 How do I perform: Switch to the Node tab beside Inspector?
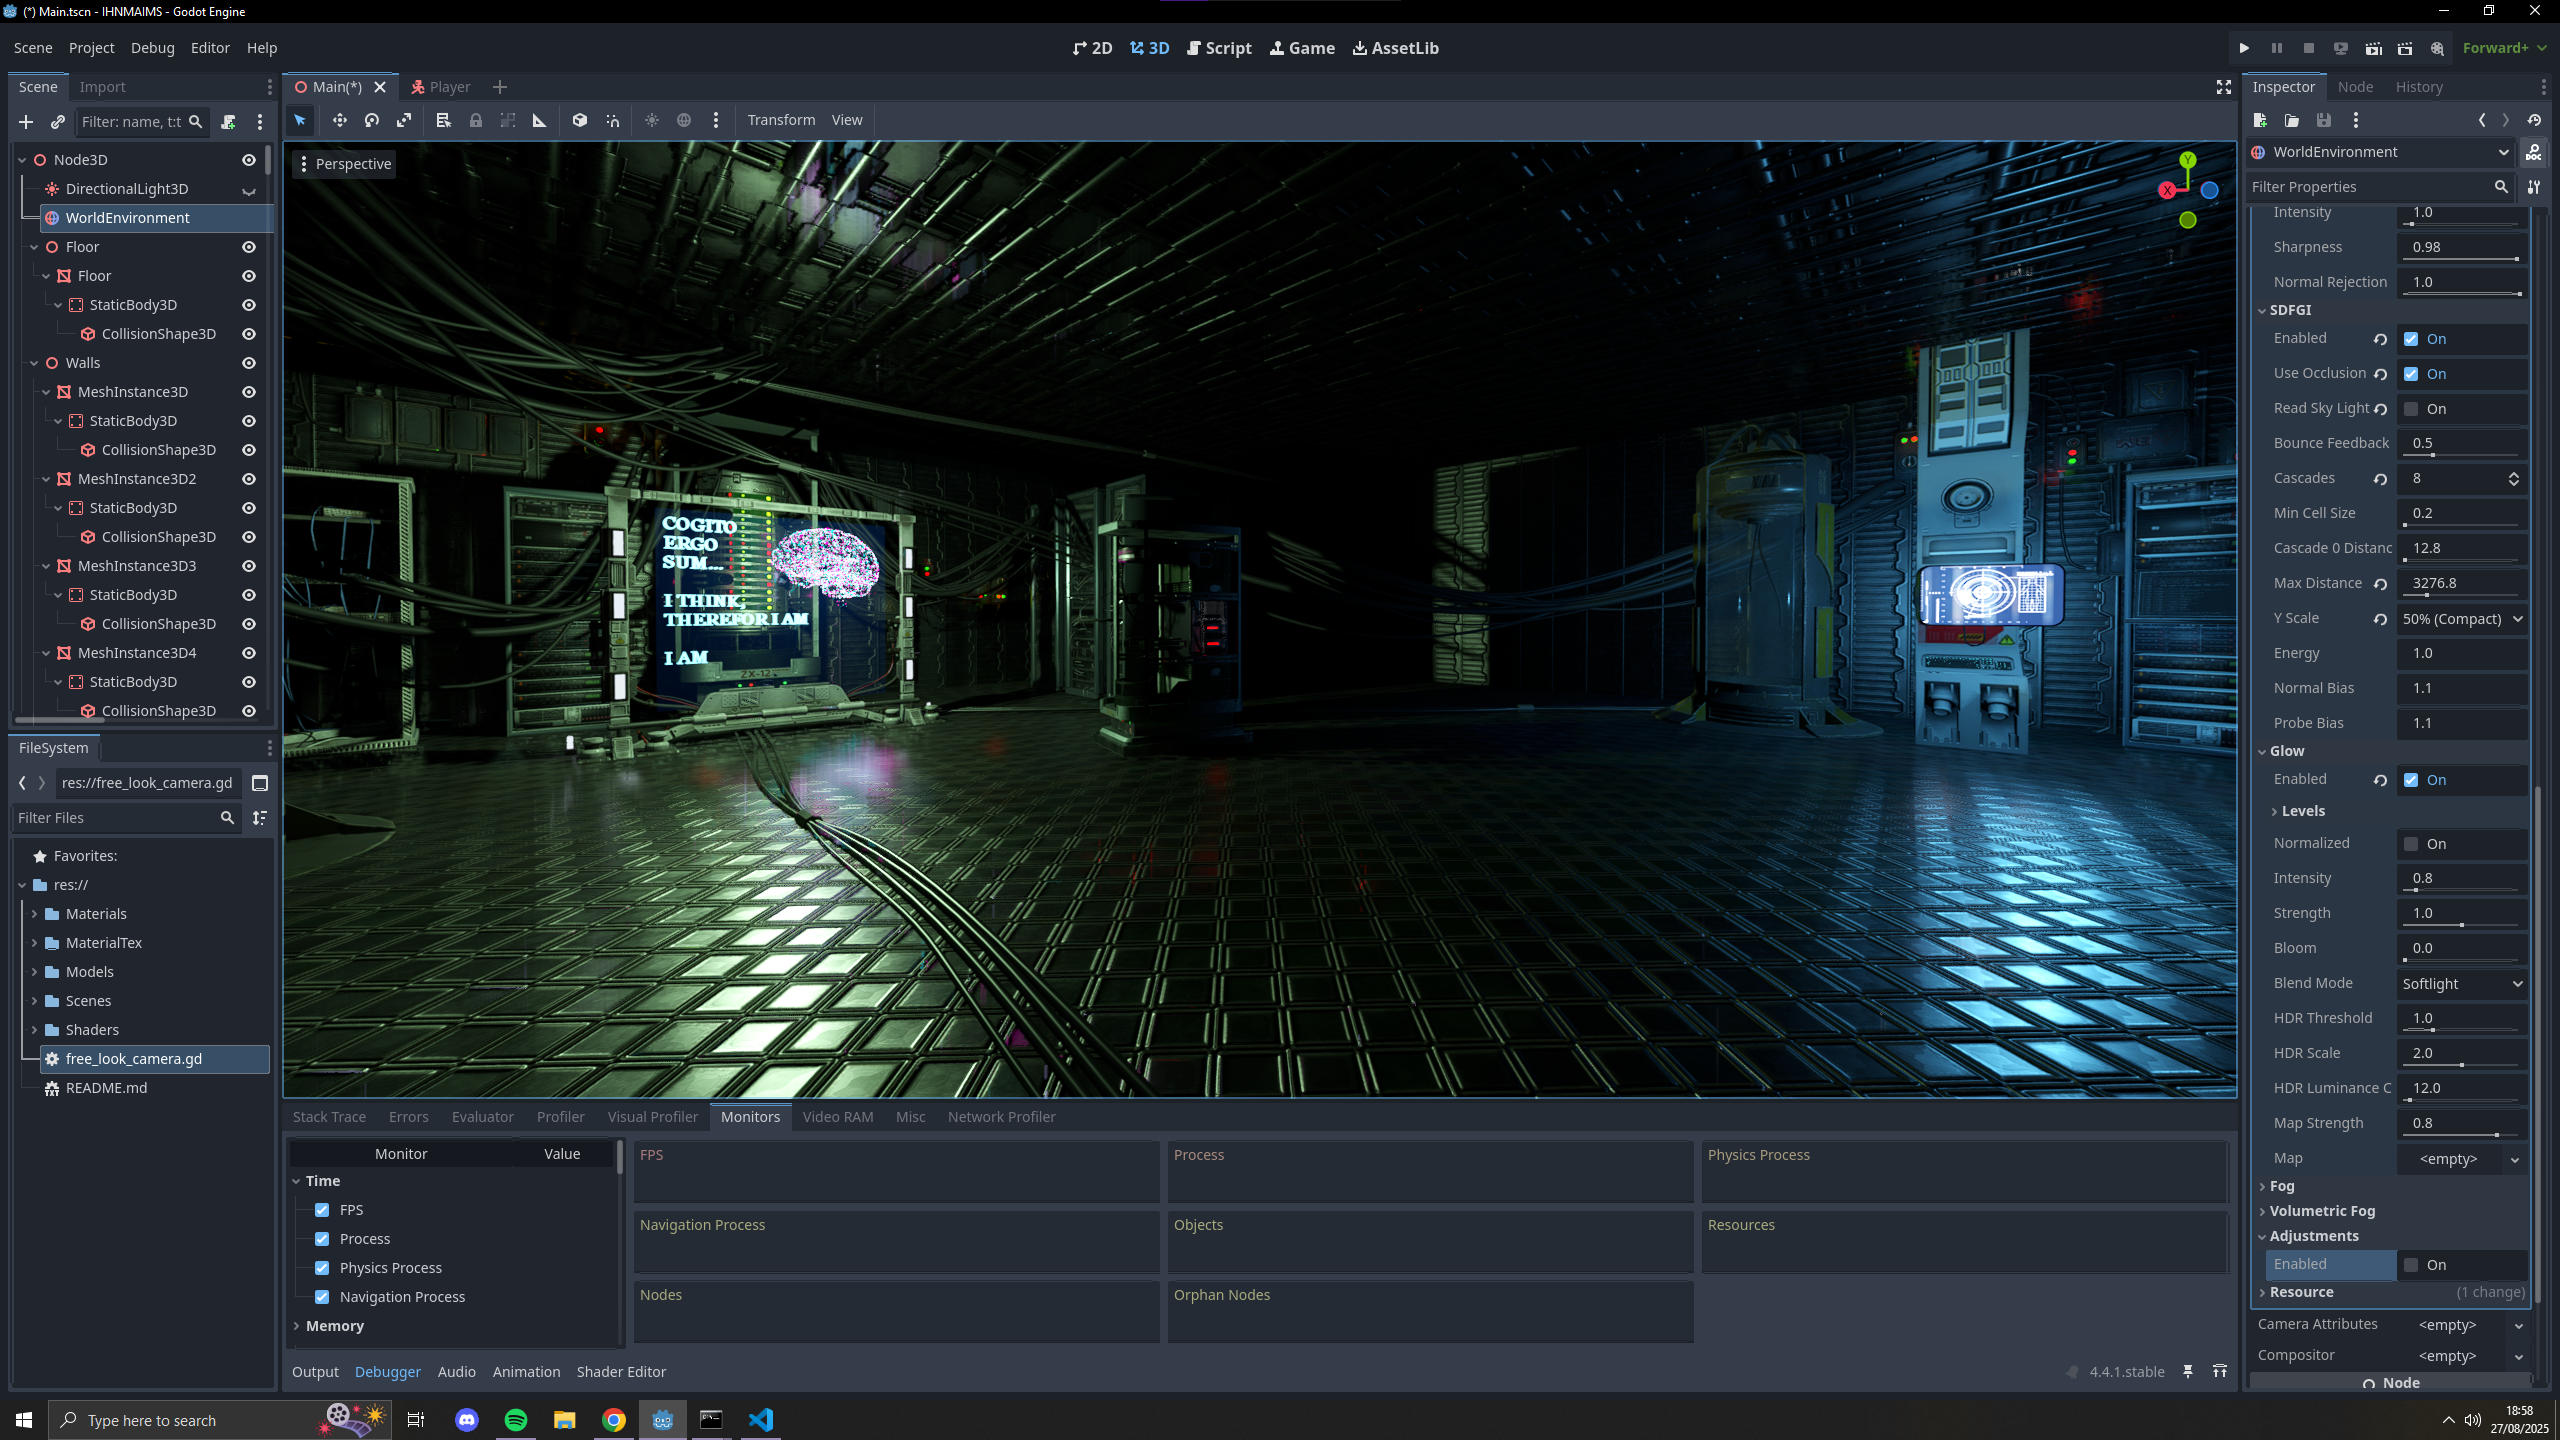coord(2355,87)
